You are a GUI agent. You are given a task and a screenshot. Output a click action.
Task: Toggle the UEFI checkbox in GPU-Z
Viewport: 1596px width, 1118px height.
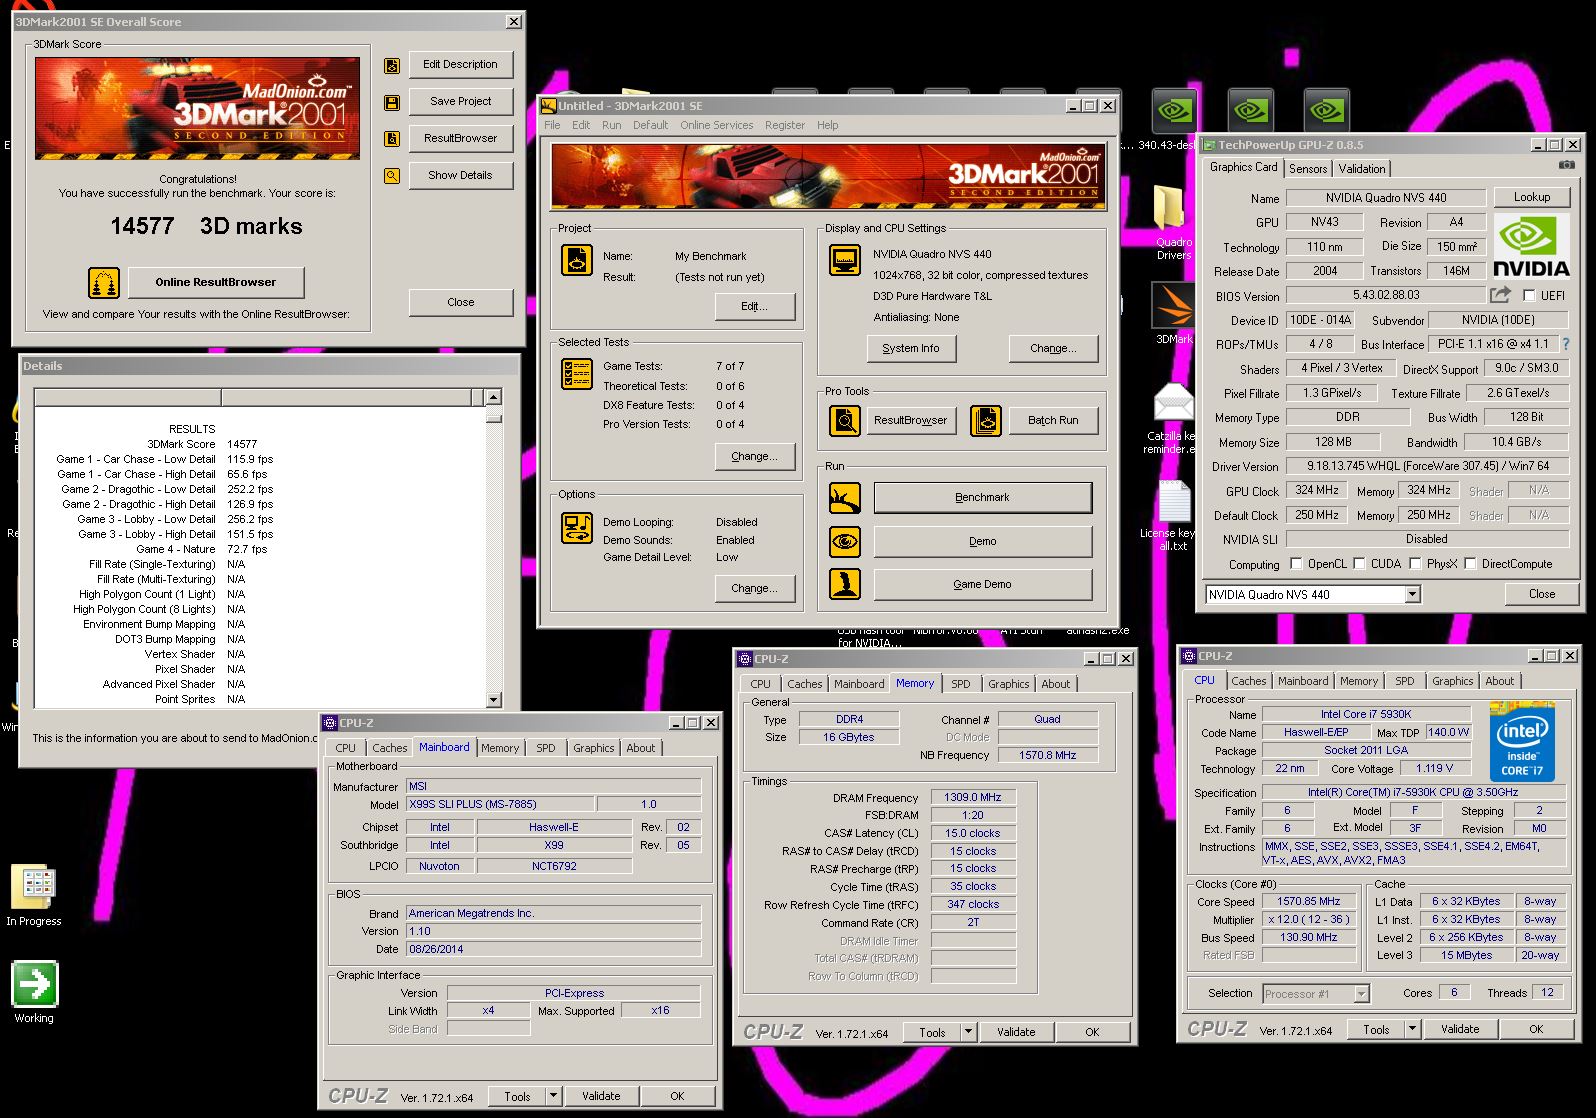1529,296
